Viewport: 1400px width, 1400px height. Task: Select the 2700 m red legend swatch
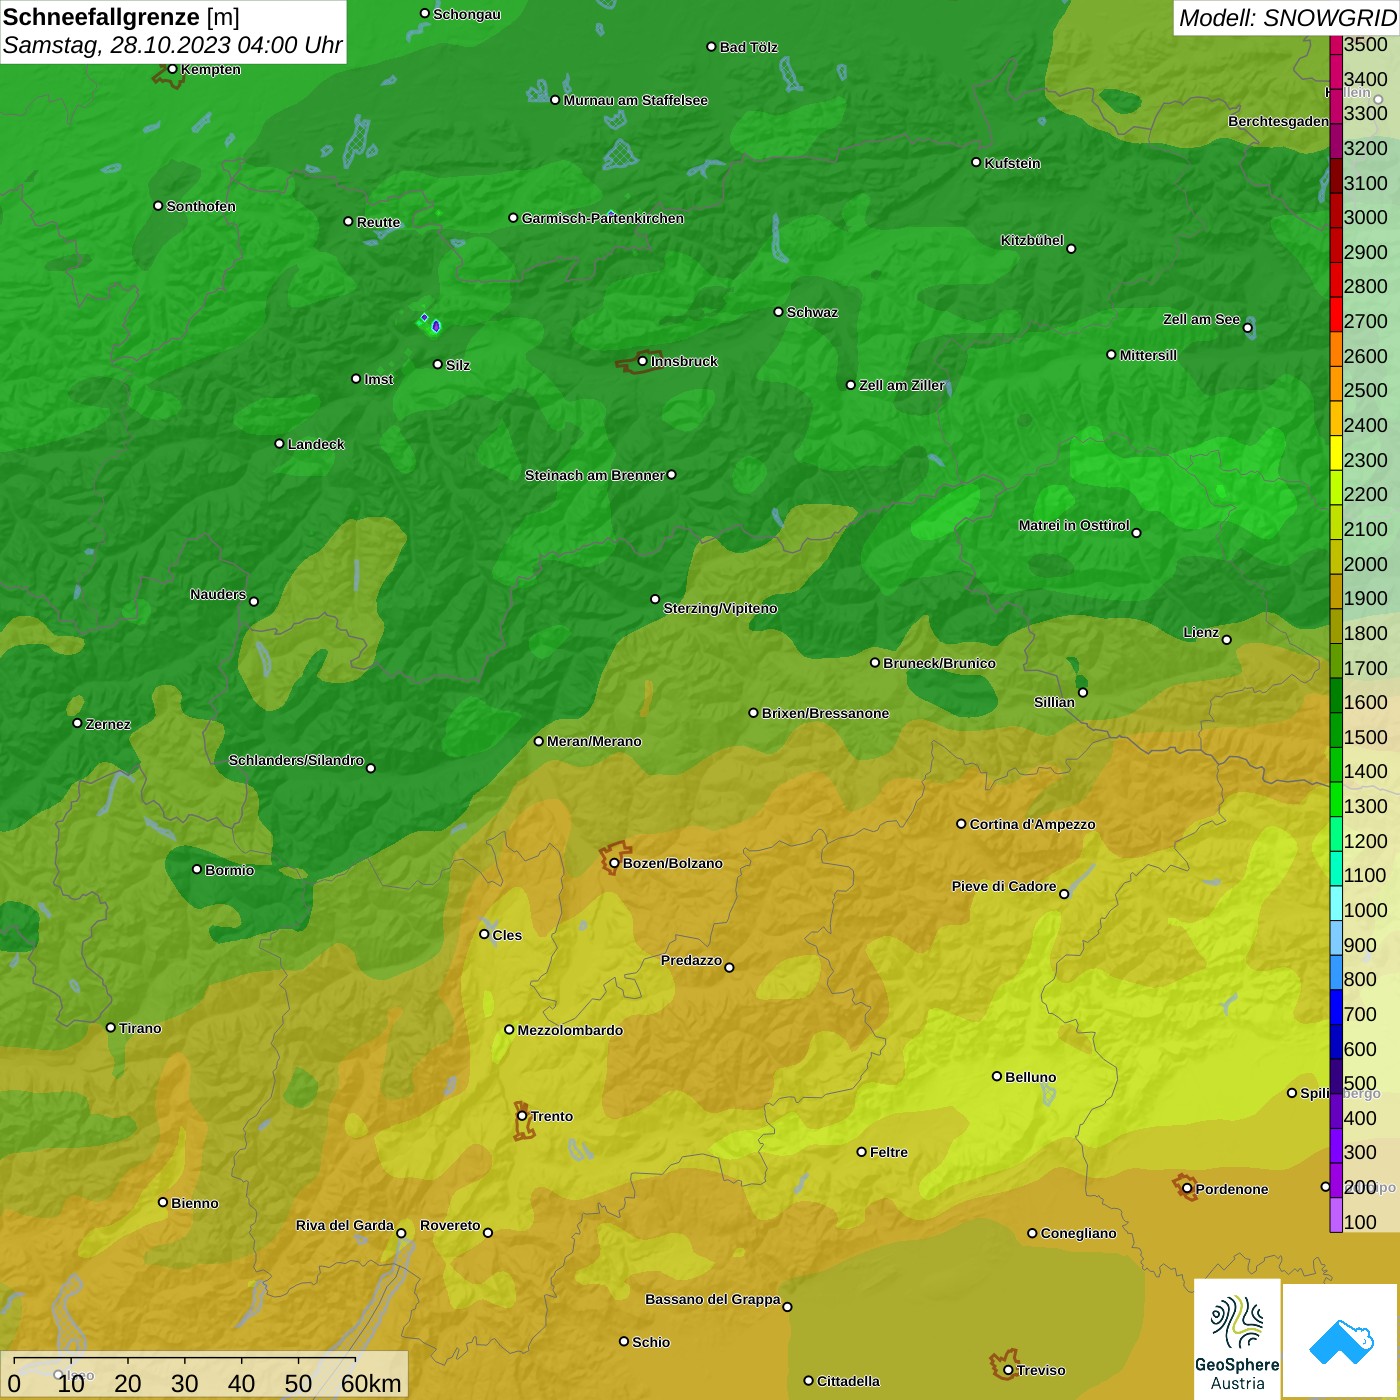pos(1336,315)
